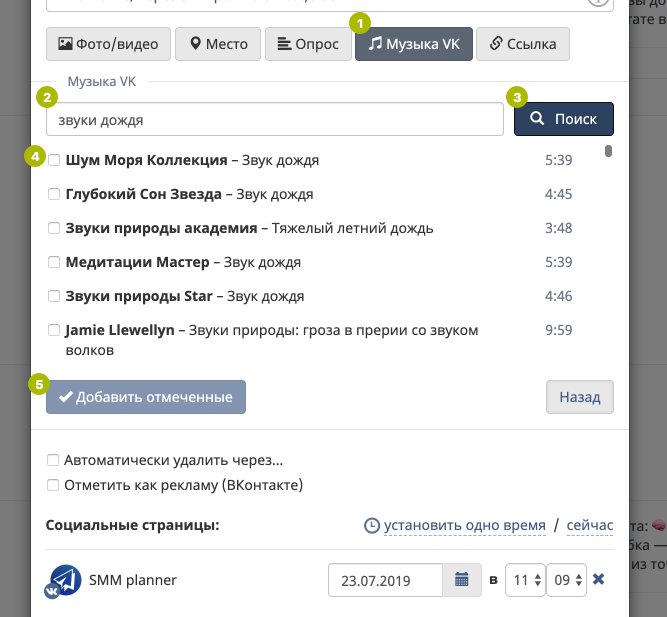Click the date field showing 23.07.2019

click(x=385, y=580)
